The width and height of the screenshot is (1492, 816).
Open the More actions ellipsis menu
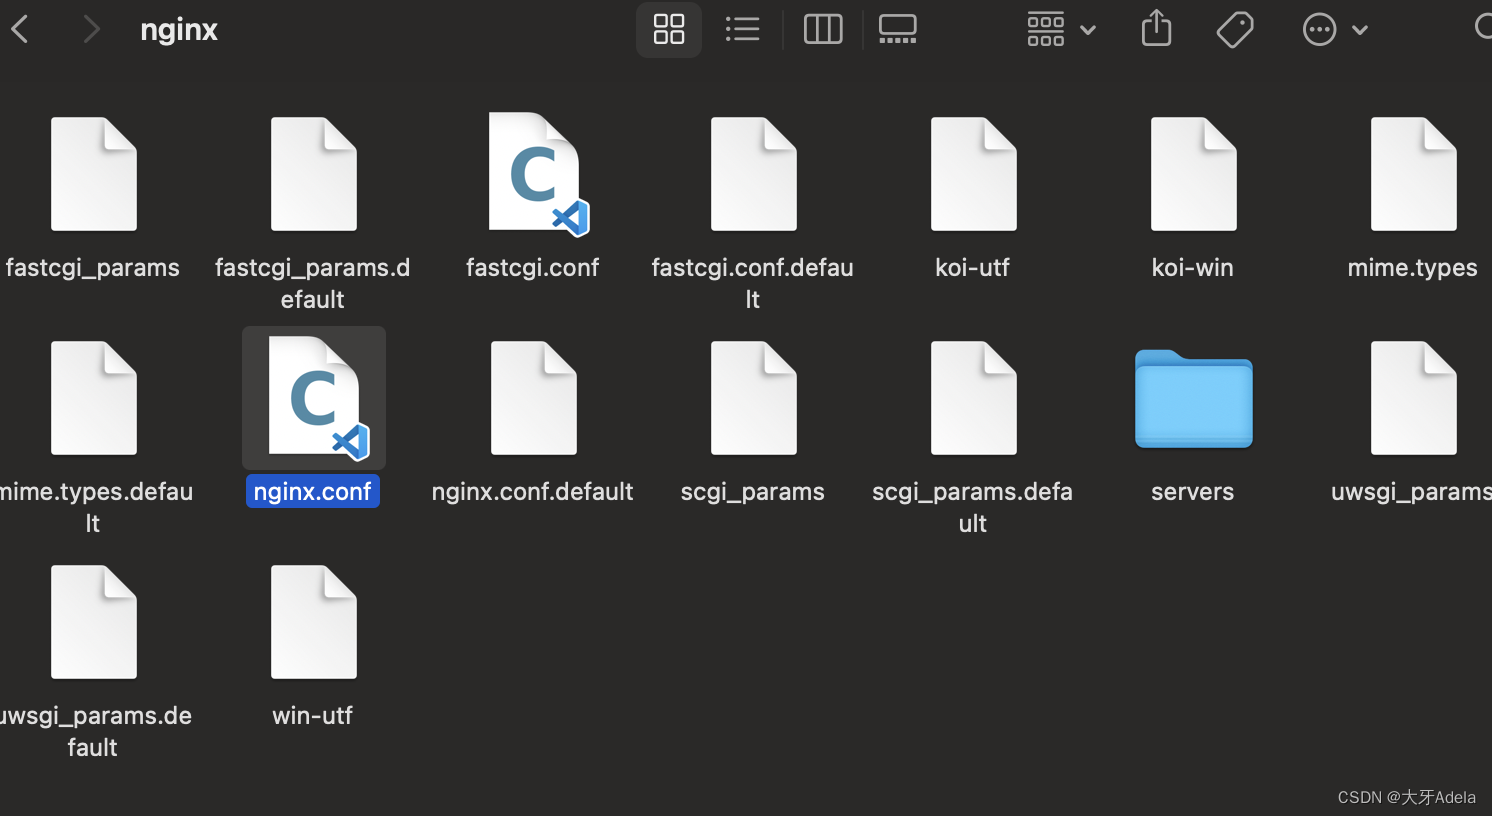1320,29
